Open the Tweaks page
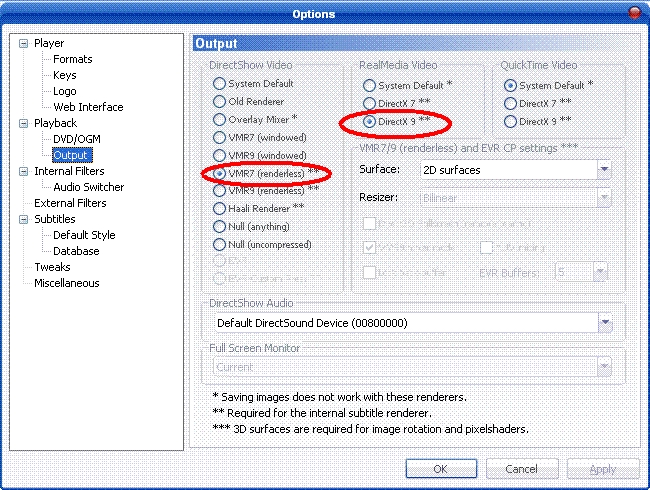 pos(52,267)
